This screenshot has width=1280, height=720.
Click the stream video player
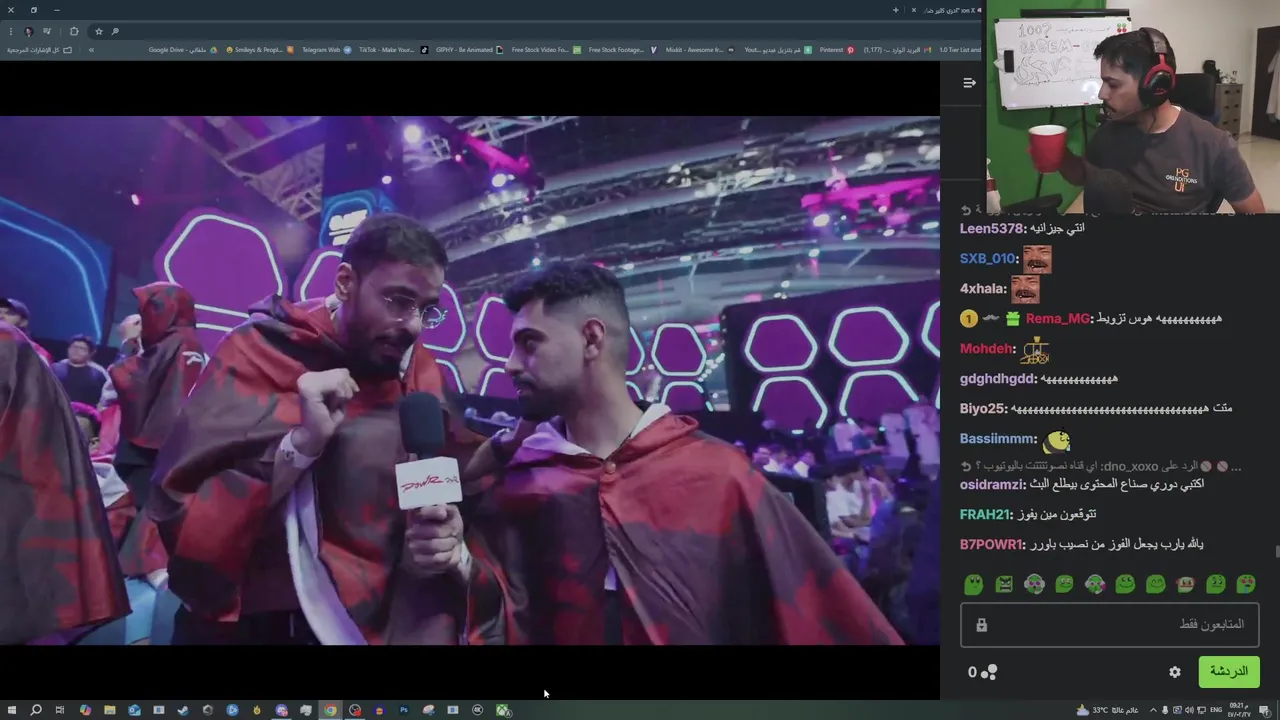pyautogui.click(x=470, y=380)
